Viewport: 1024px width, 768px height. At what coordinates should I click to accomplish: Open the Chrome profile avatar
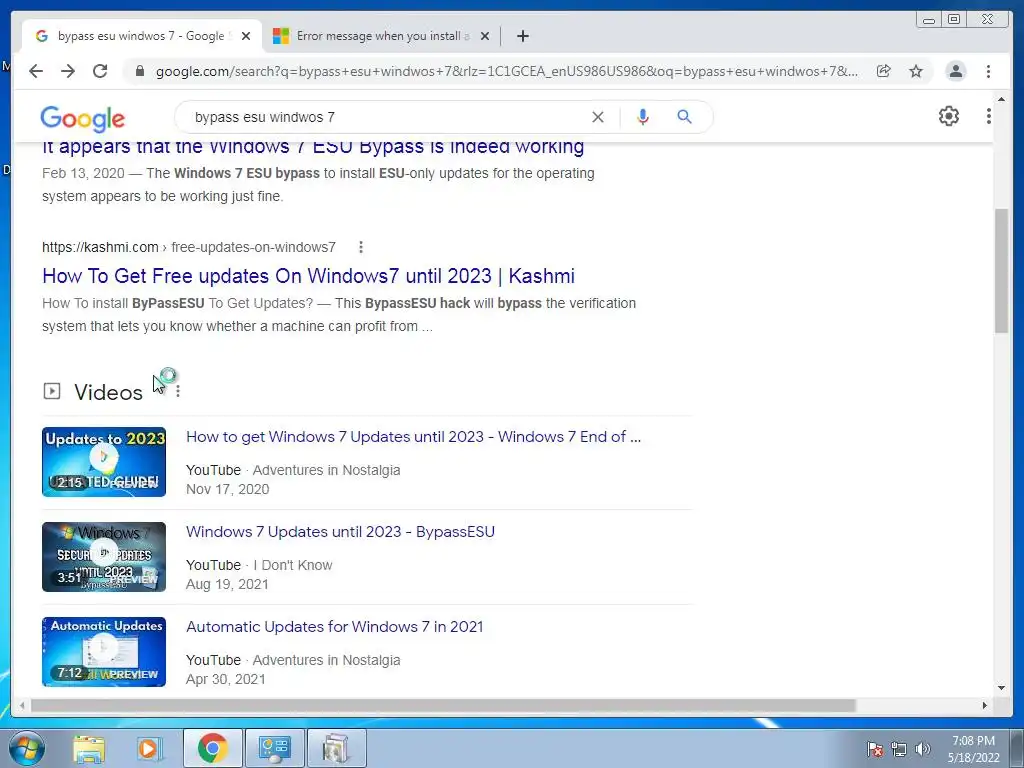tap(955, 71)
